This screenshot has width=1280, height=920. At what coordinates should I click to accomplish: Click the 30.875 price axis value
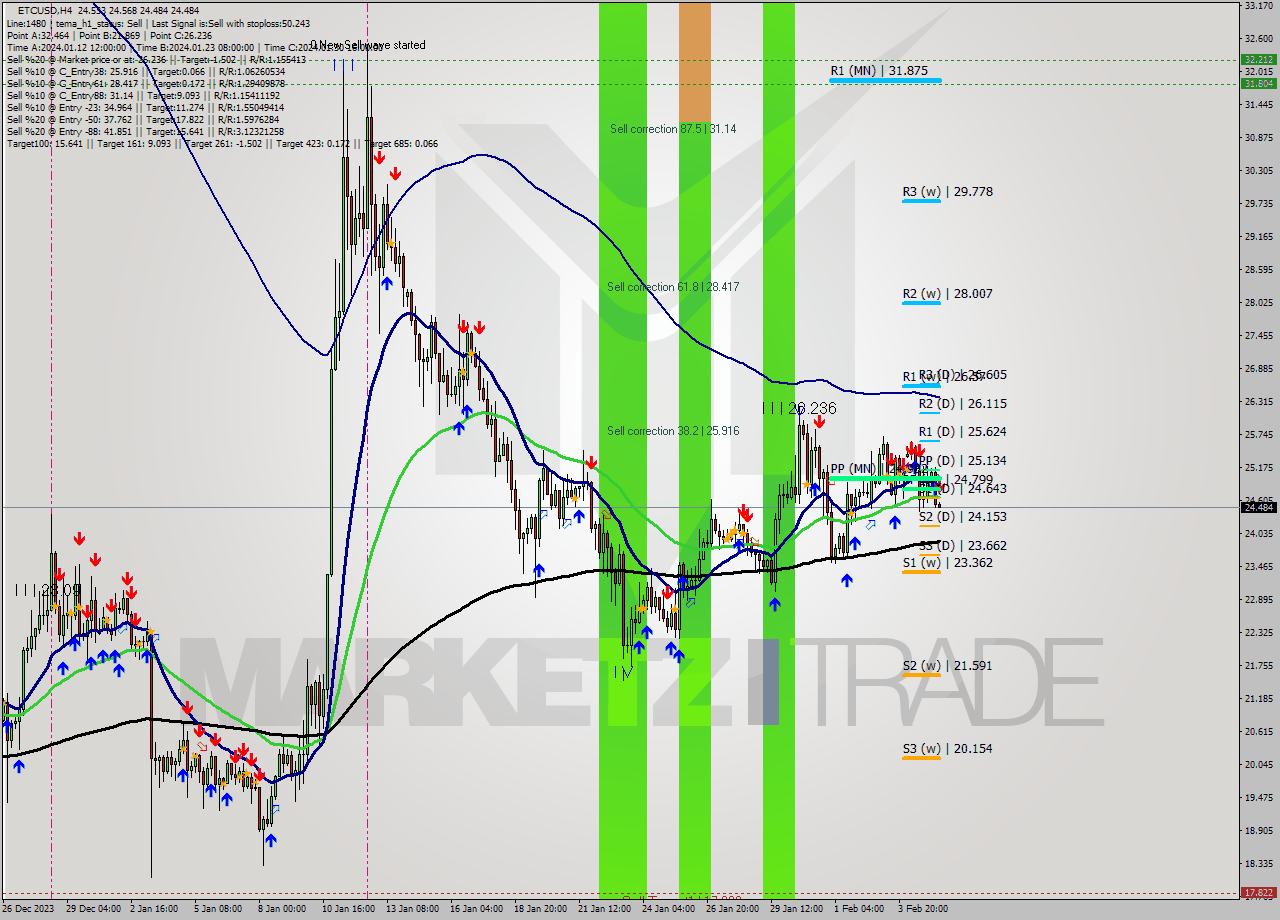[x=1257, y=137]
